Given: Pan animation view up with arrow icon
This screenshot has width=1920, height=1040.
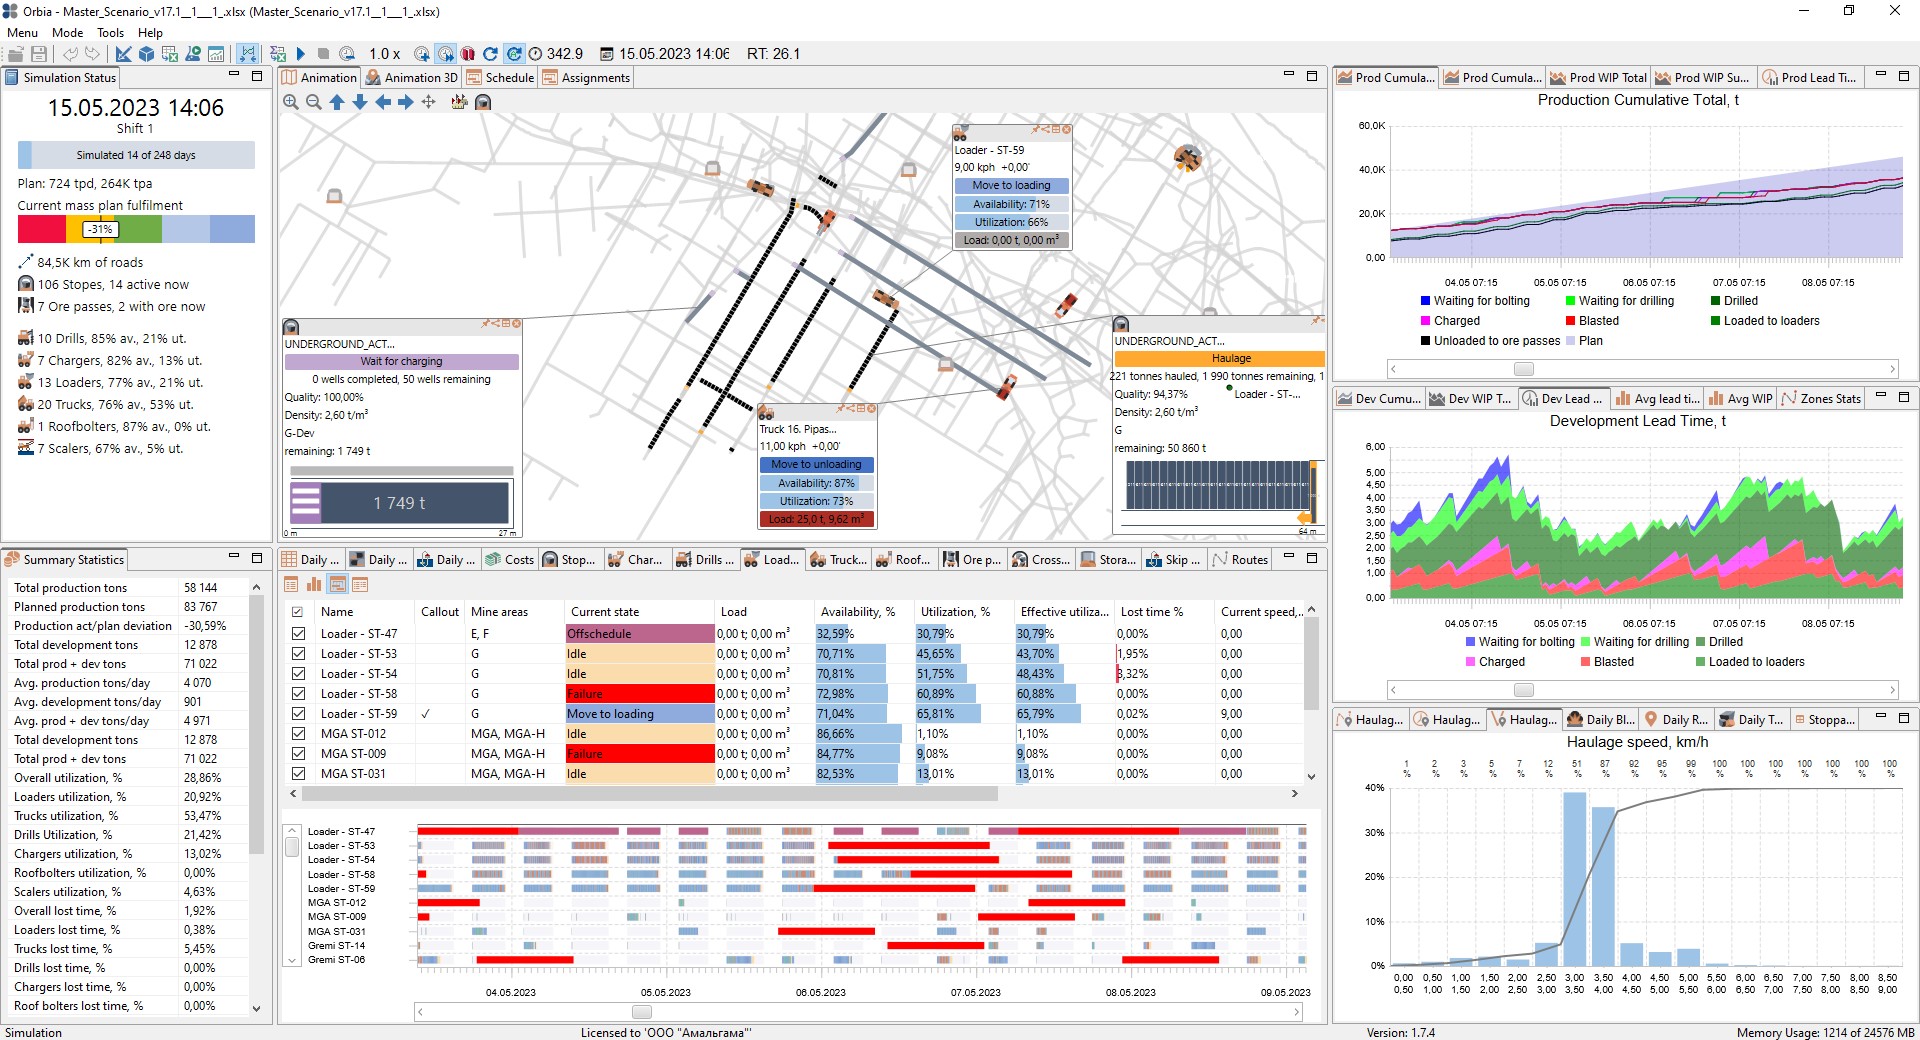Looking at the screenshot, I should [x=337, y=102].
